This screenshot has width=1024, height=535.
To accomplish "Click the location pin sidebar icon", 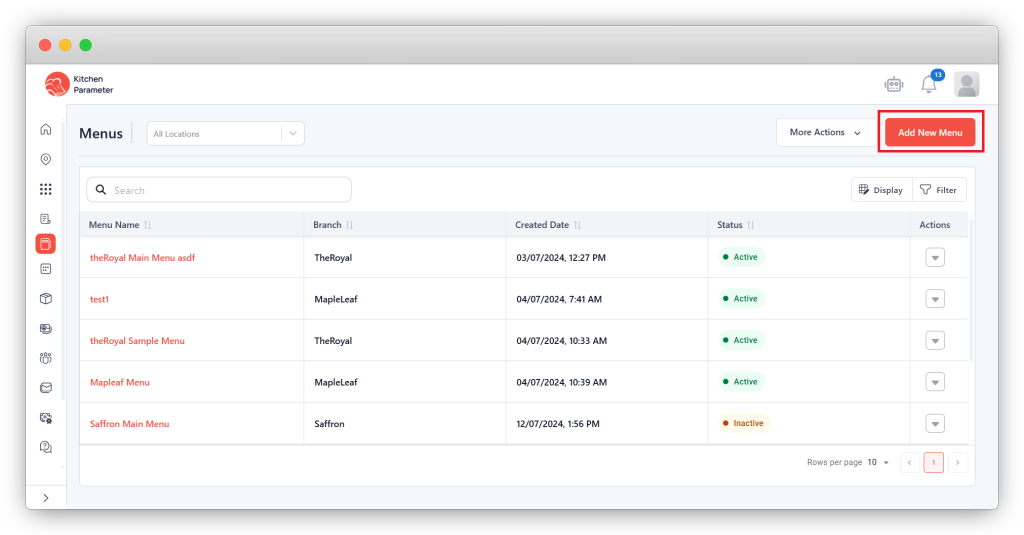I will (x=45, y=159).
